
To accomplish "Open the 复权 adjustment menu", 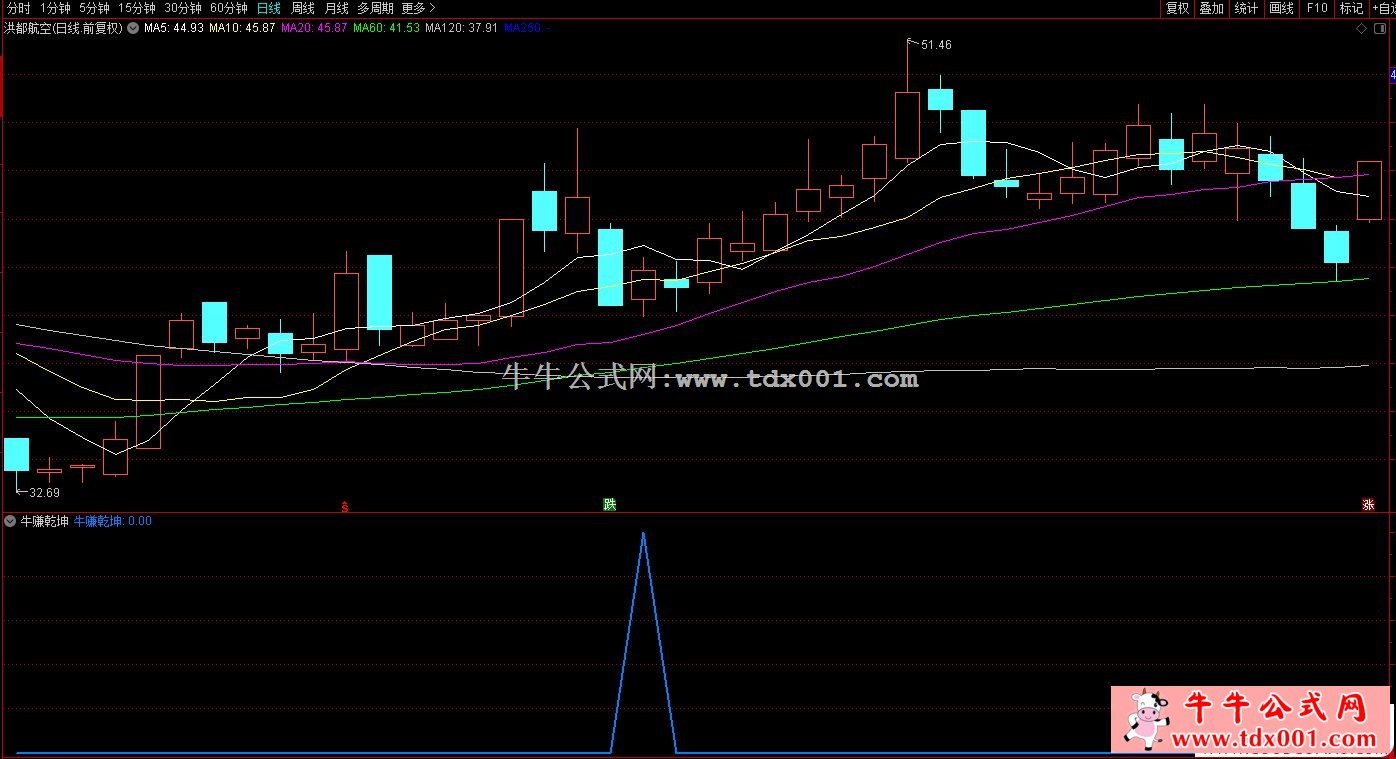I will tap(1178, 8).
